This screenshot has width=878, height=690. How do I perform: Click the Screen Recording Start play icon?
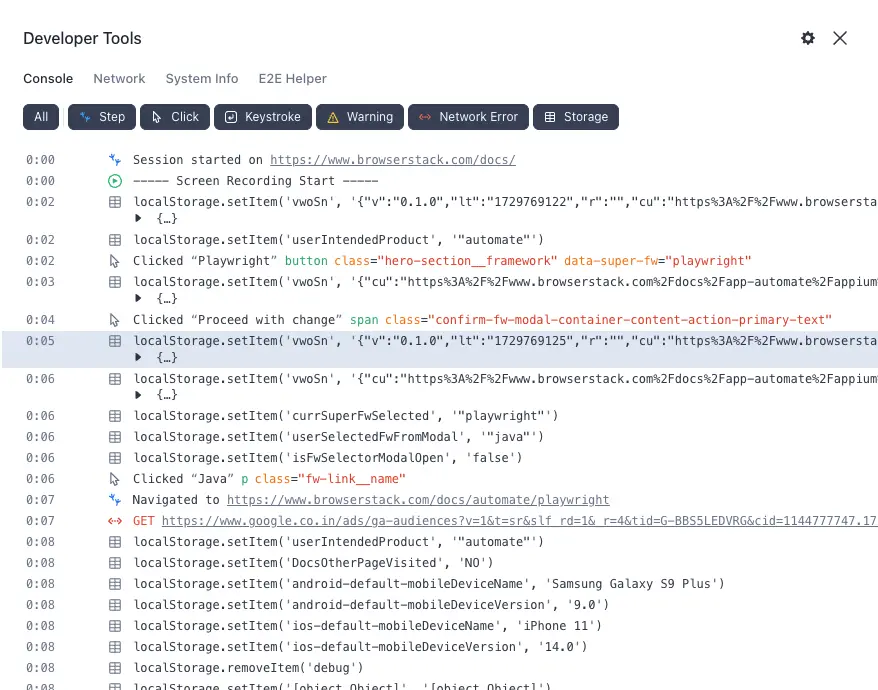click(x=115, y=181)
